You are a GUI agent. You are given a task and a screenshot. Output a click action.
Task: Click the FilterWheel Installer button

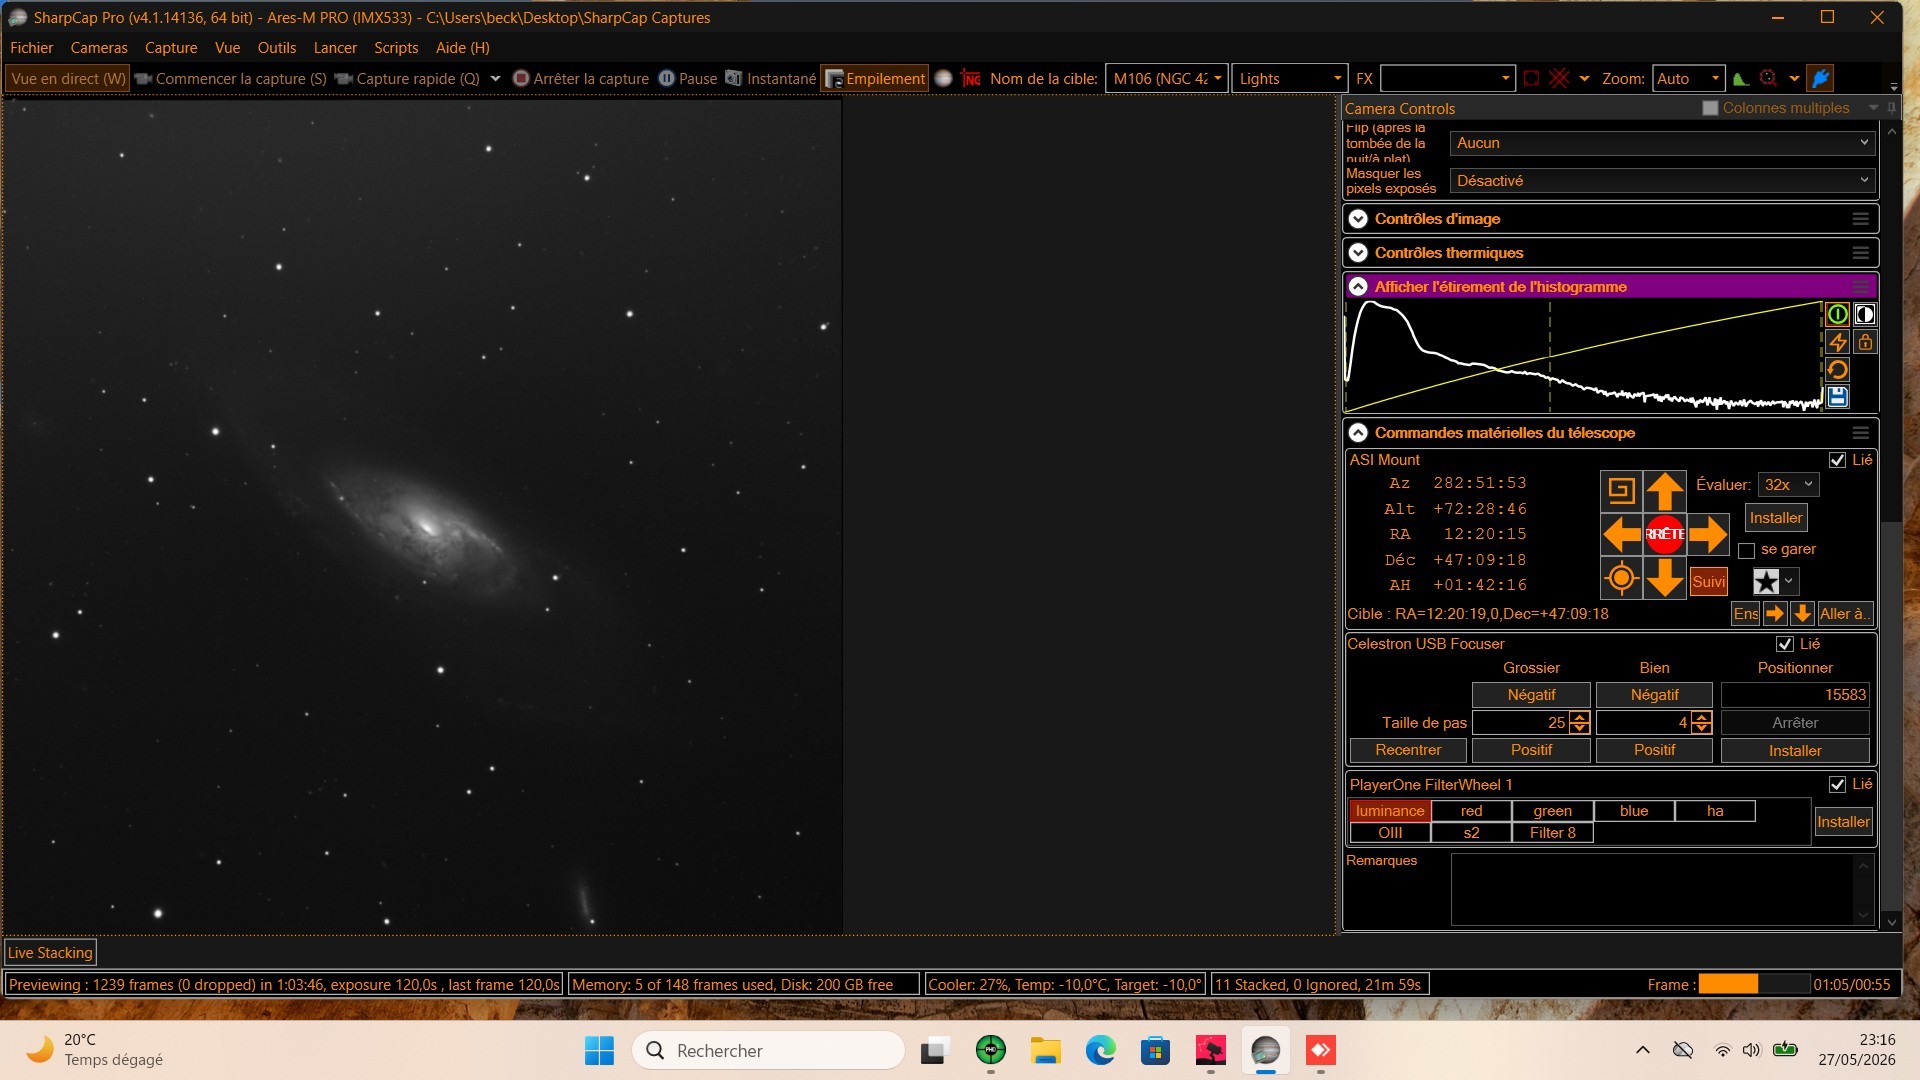1843,822
